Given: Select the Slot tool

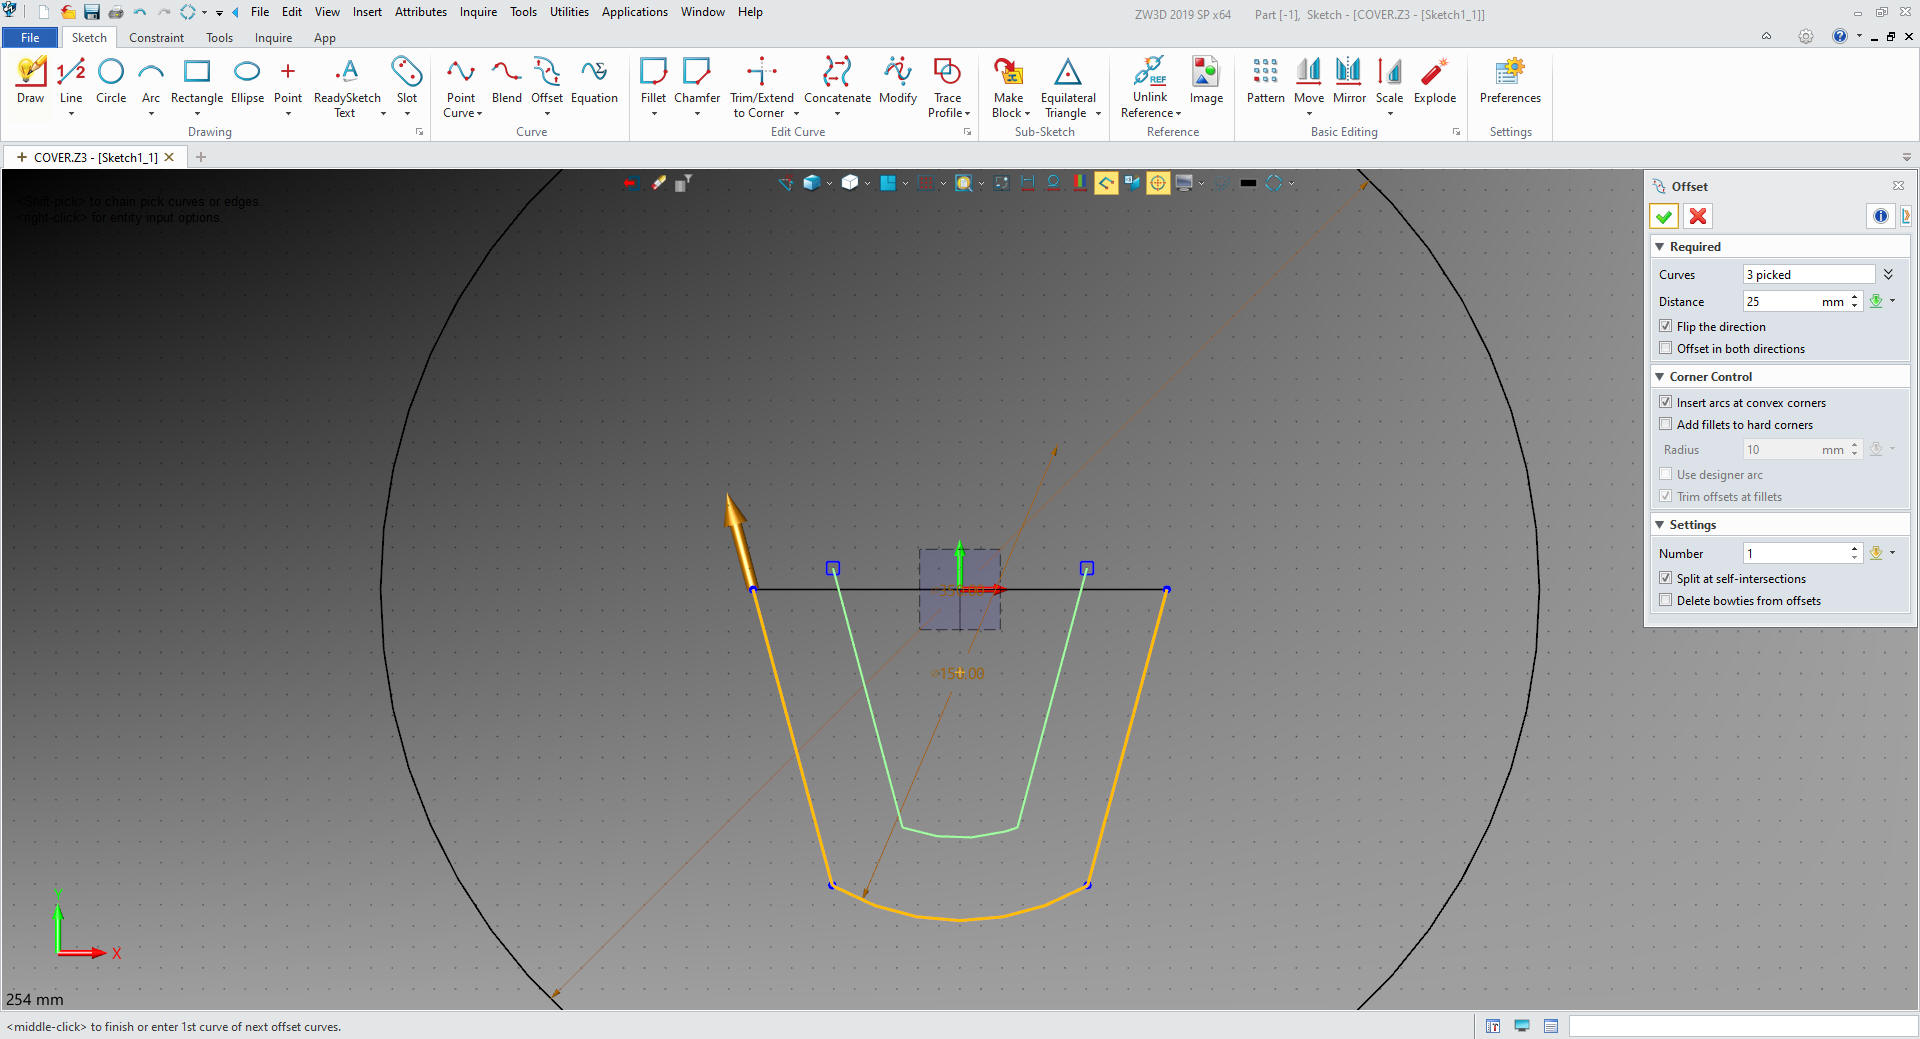Looking at the screenshot, I should pyautogui.click(x=407, y=81).
